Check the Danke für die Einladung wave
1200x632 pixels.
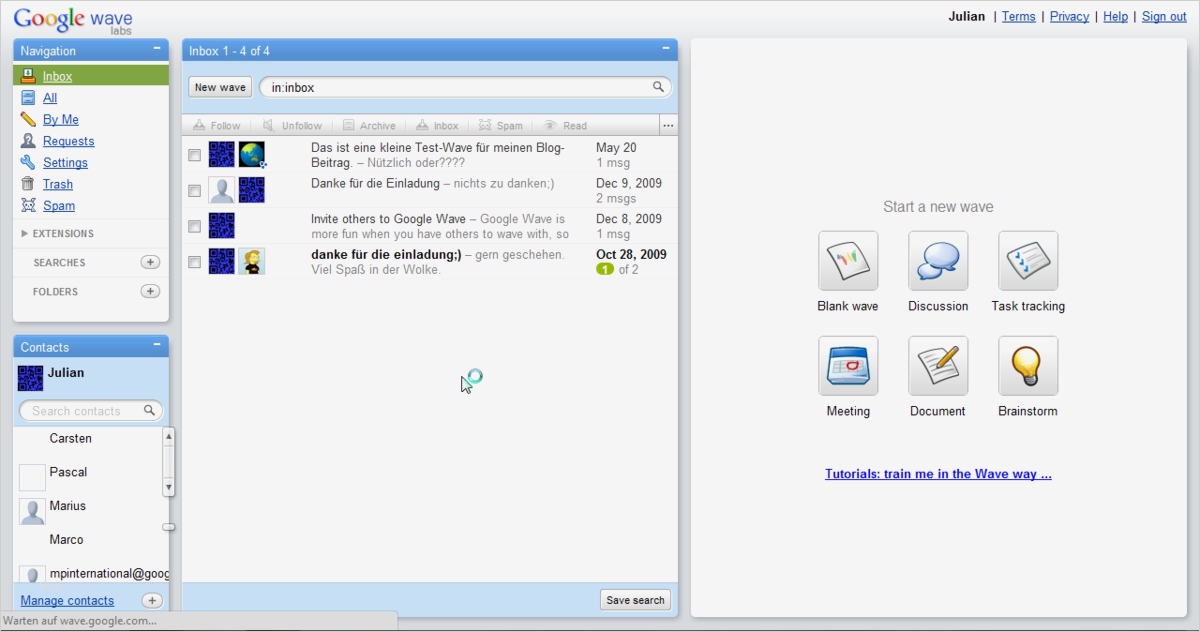pos(194,191)
